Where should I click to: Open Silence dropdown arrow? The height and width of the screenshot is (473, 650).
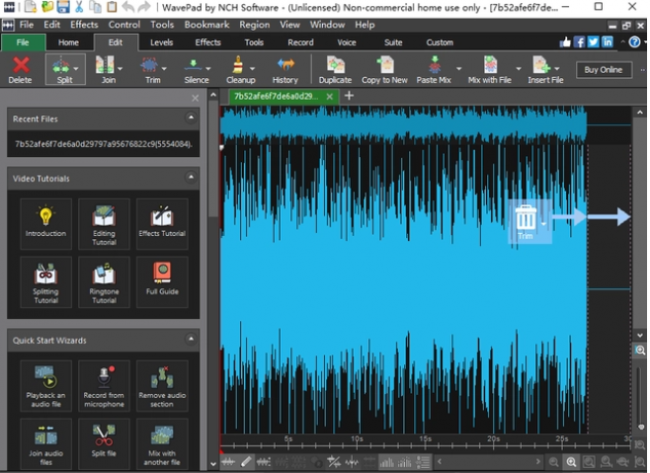coord(208,68)
